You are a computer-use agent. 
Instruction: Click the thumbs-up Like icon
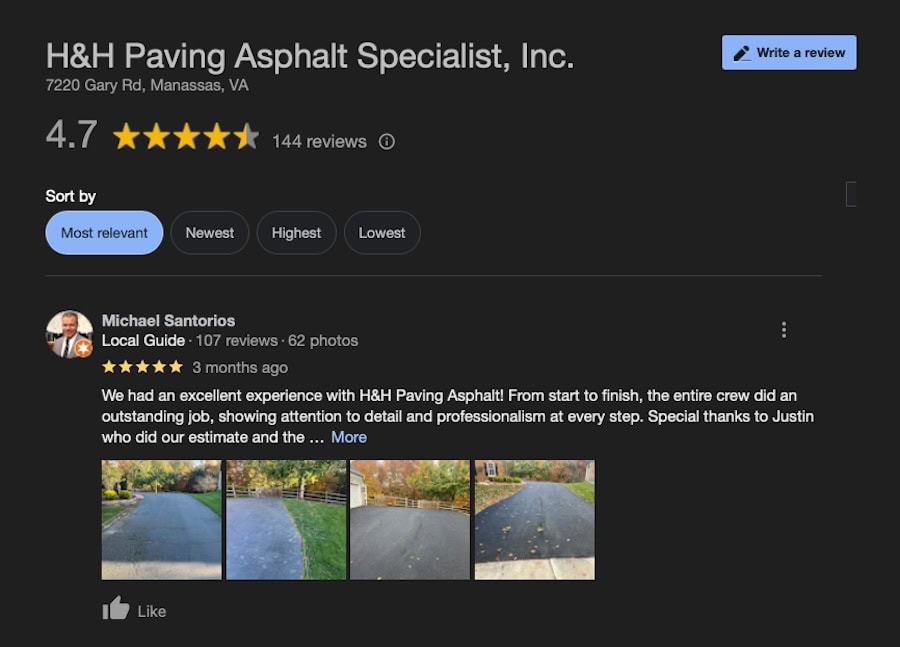click(115, 608)
